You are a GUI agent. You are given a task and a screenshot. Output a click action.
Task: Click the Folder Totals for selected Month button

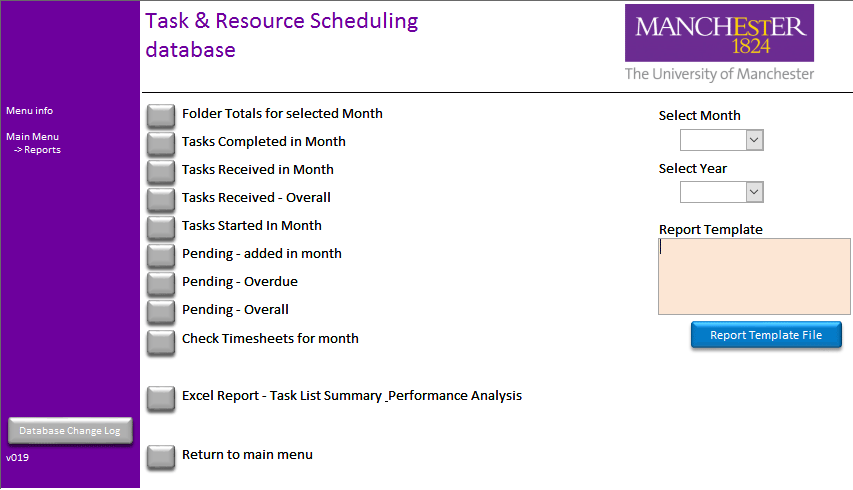tap(161, 116)
